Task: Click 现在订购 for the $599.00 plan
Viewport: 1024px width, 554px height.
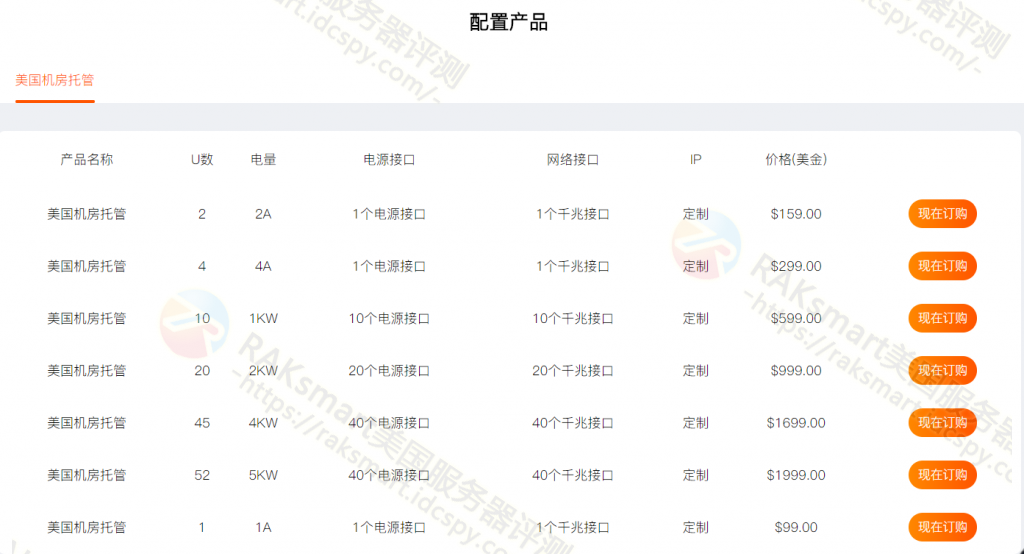Action: [x=942, y=318]
